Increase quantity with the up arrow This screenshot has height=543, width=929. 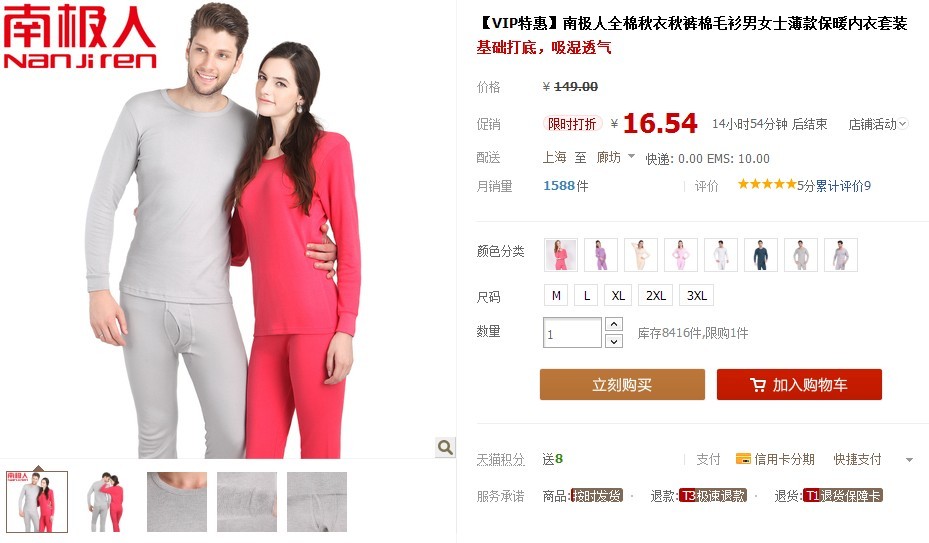pyautogui.click(x=614, y=324)
